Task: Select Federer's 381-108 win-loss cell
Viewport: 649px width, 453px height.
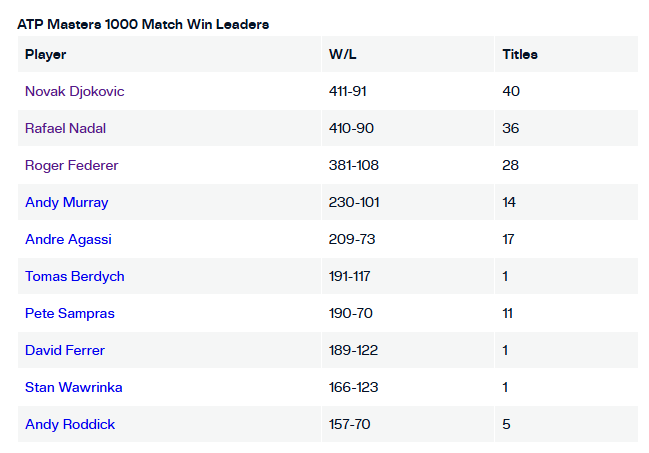Action: point(408,165)
